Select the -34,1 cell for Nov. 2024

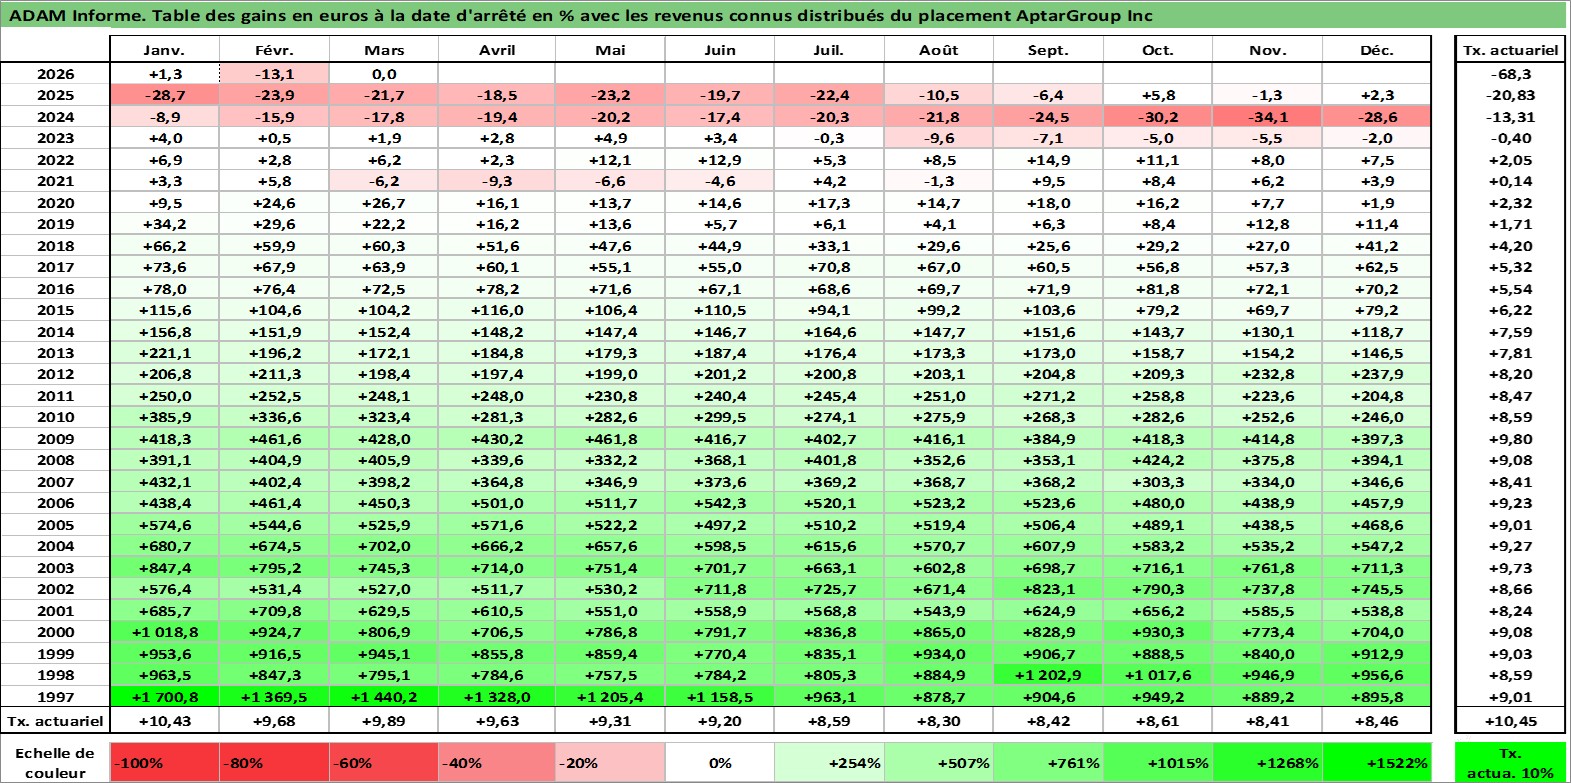click(1267, 117)
